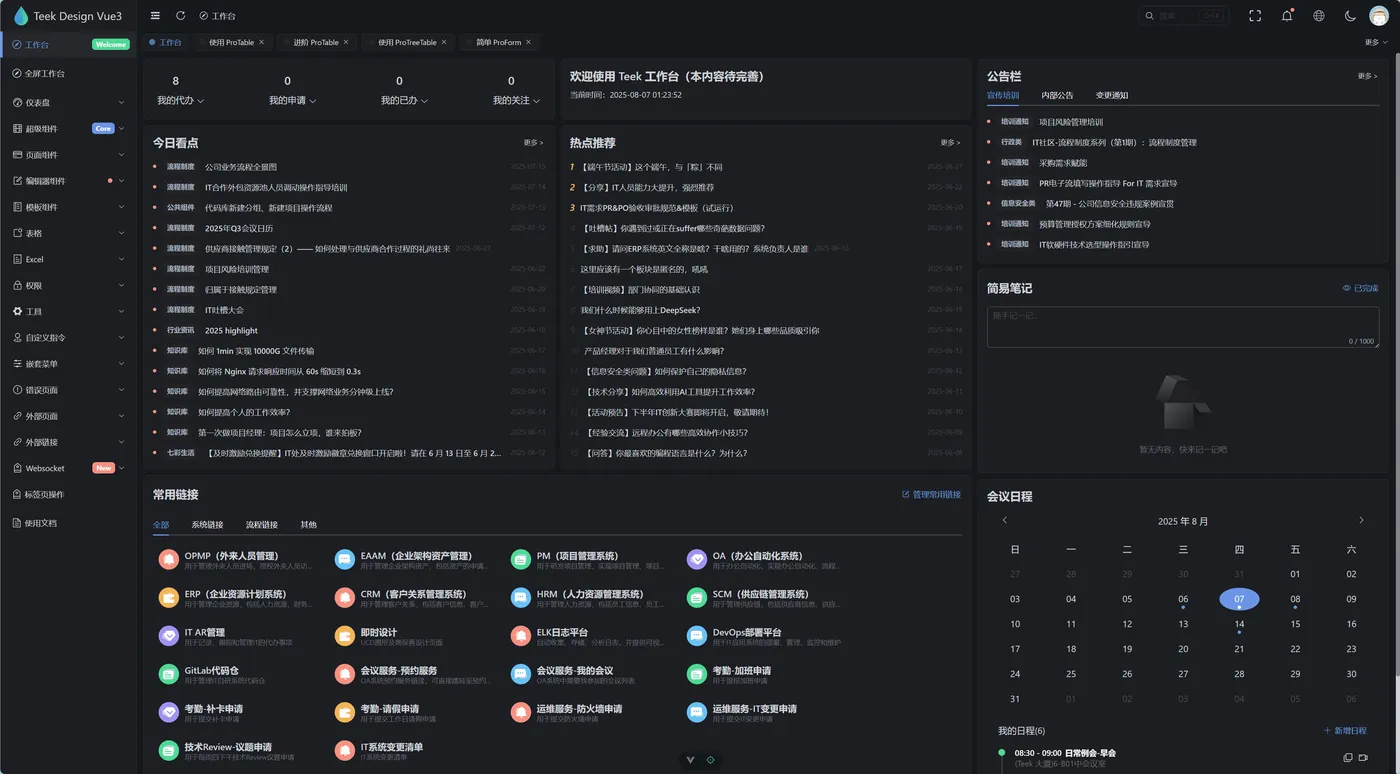Go to next month in calendar
1400x774 pixels.
1361,520
